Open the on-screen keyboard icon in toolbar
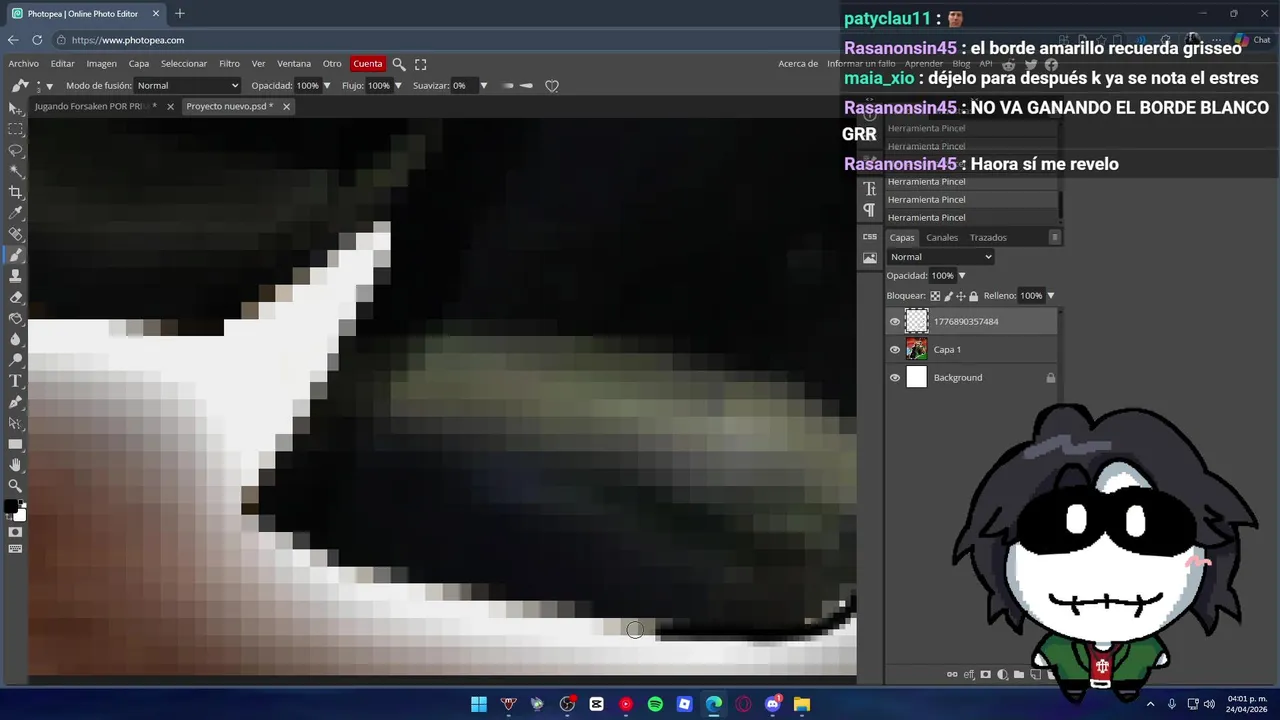The width and height of the screenshot is (1280, 720). coord(16,549)
